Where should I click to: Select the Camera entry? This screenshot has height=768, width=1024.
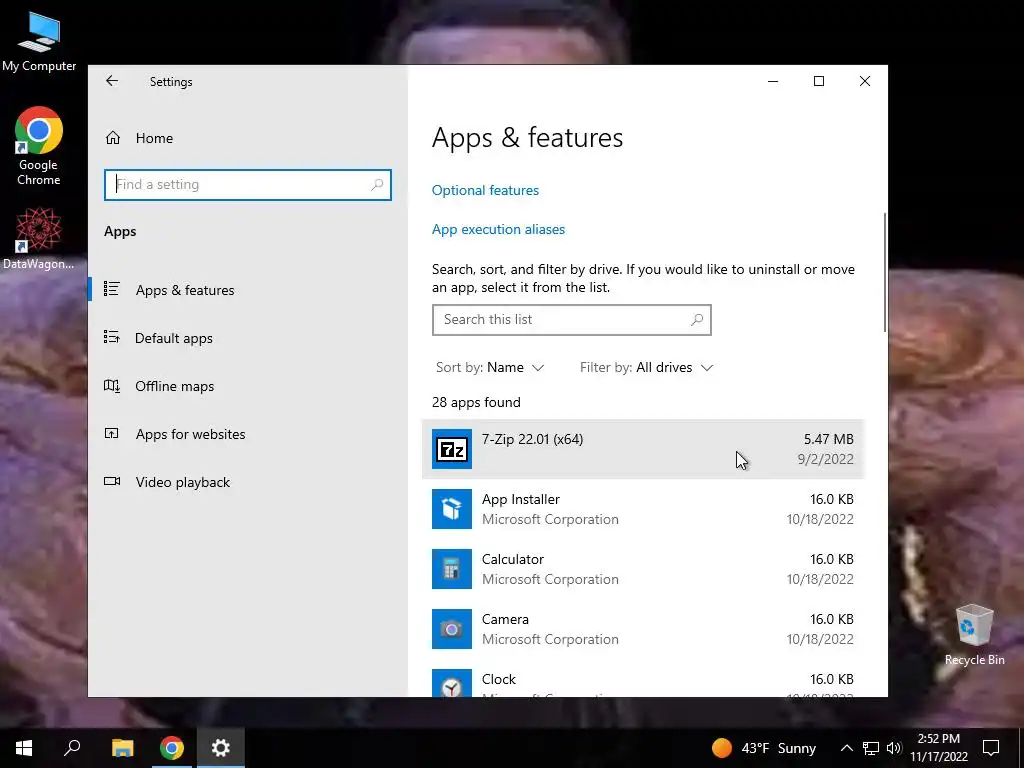tap(643, 629)
